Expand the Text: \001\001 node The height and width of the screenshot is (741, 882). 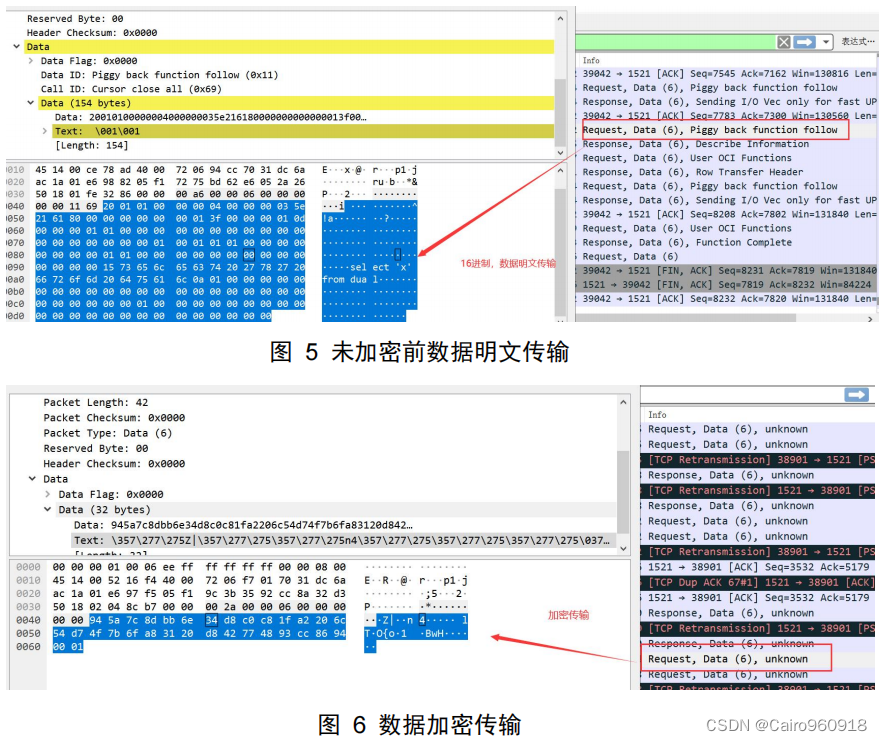pyautogui.click(x=45, y=131)
